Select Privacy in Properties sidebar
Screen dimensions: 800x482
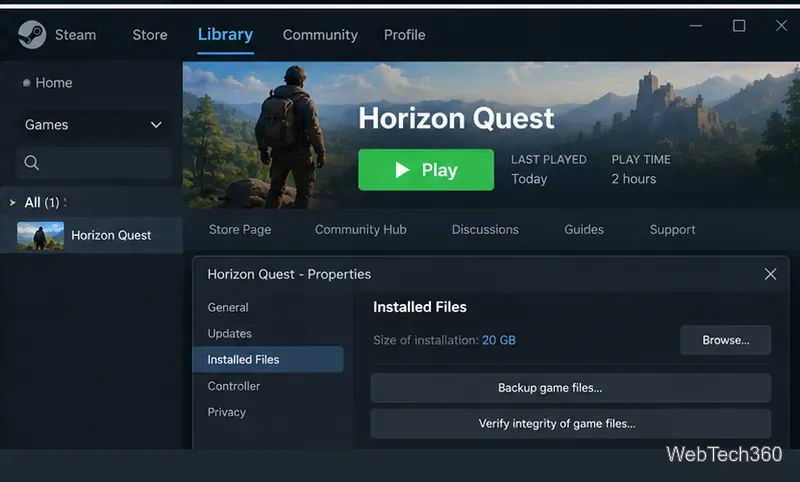(227, 412)
